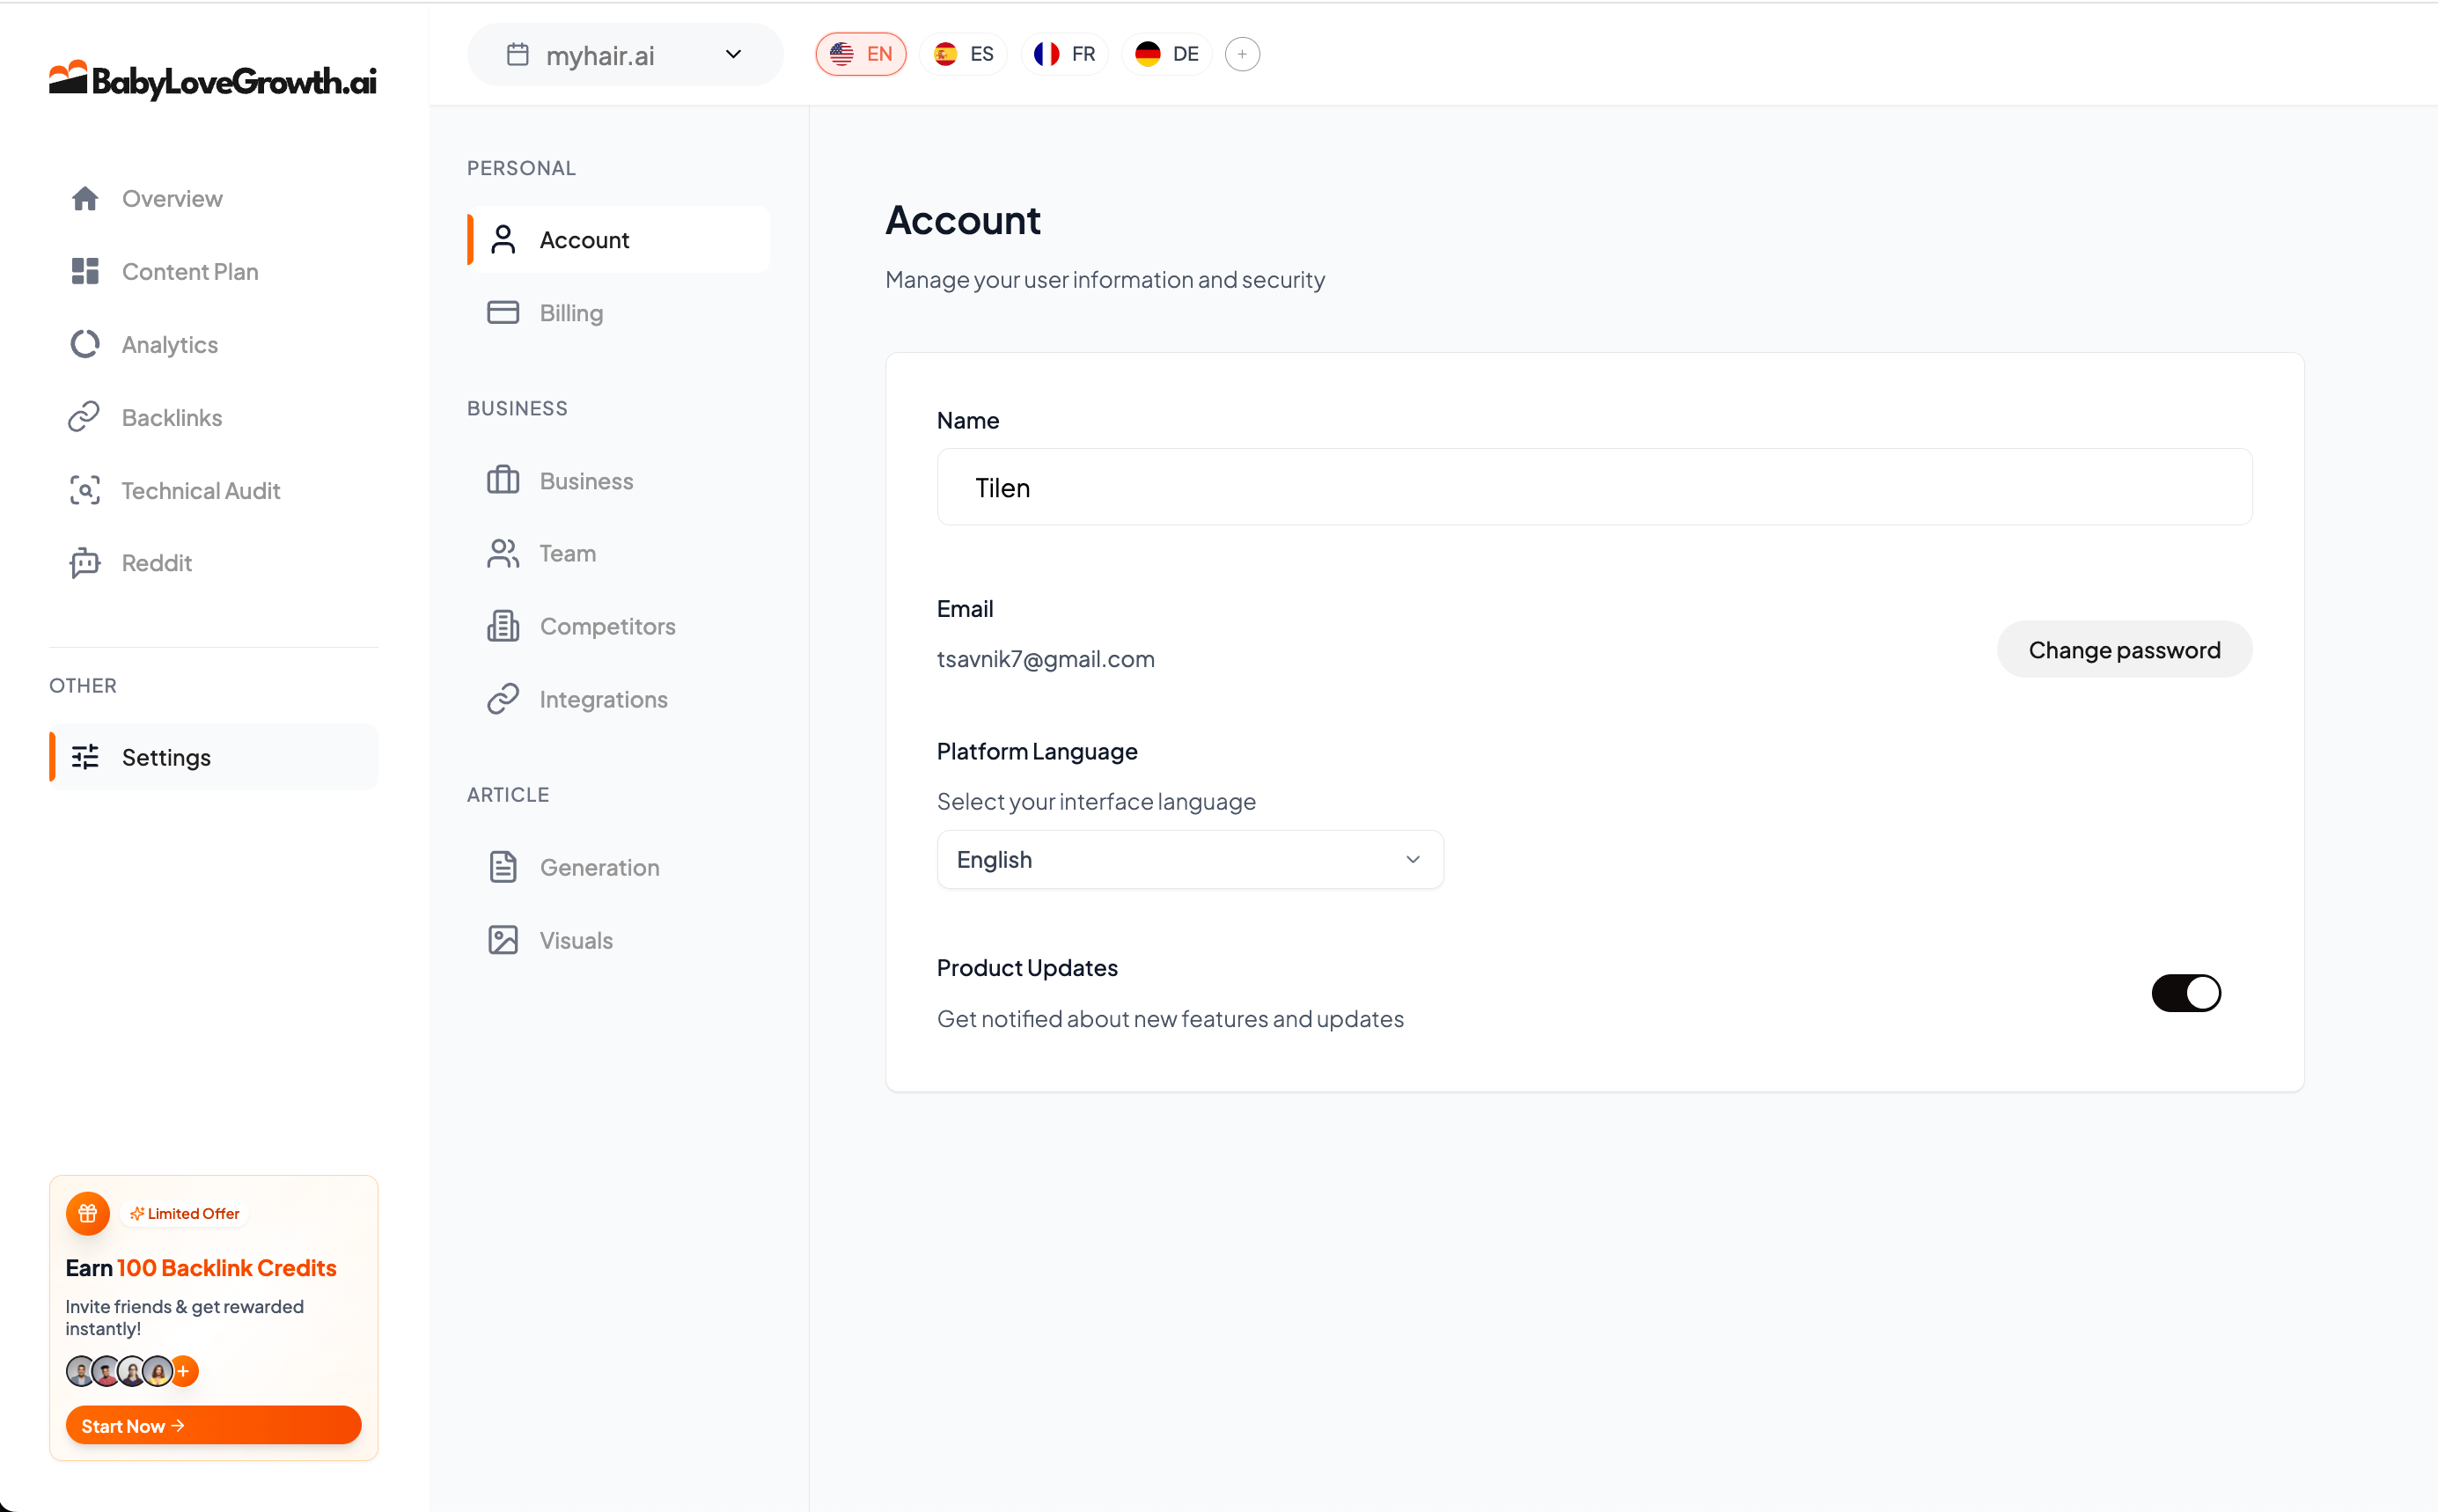This screenshot has width=2438, height=1512.
Task: Click the Competitors building icon
Action: tap(503, 626)
